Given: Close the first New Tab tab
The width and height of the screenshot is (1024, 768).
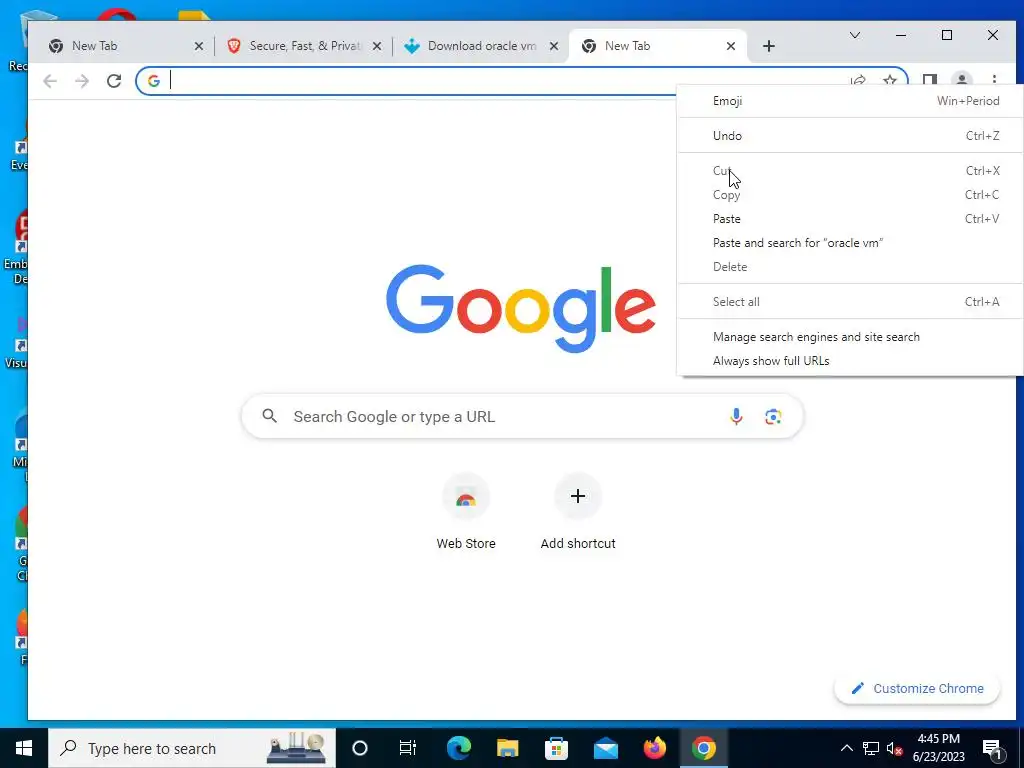Looking at the screenshot, I should (x=199, y=46).
